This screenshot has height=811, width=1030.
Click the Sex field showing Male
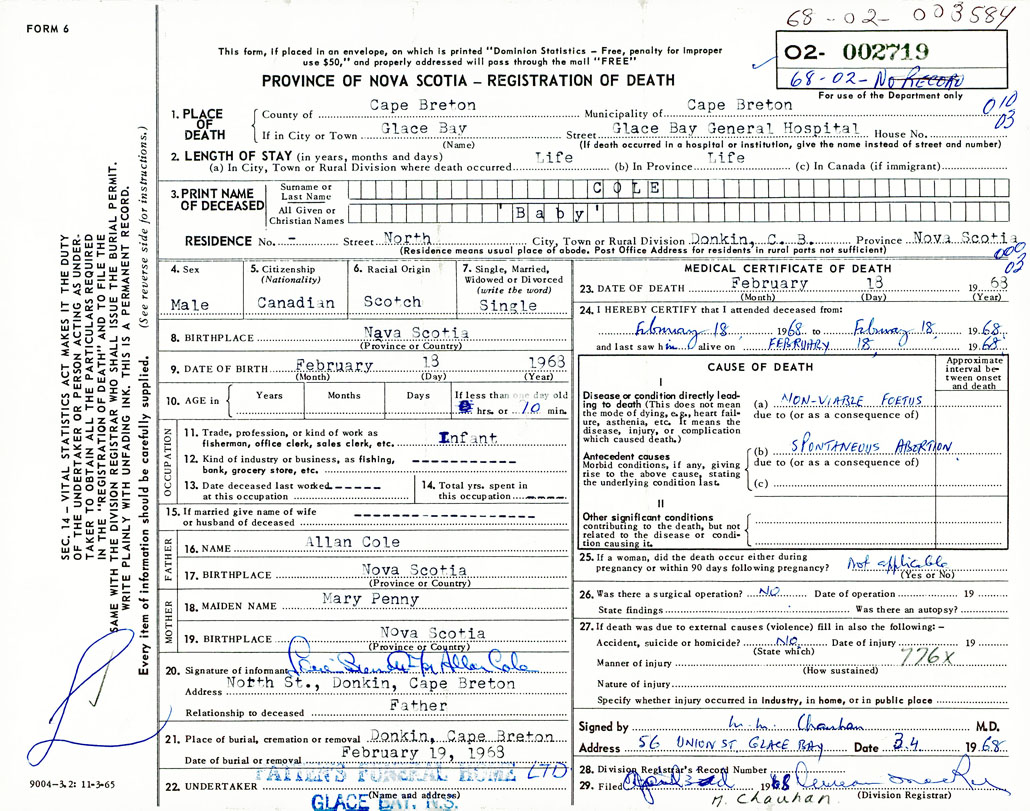click(x=191, y=303)
